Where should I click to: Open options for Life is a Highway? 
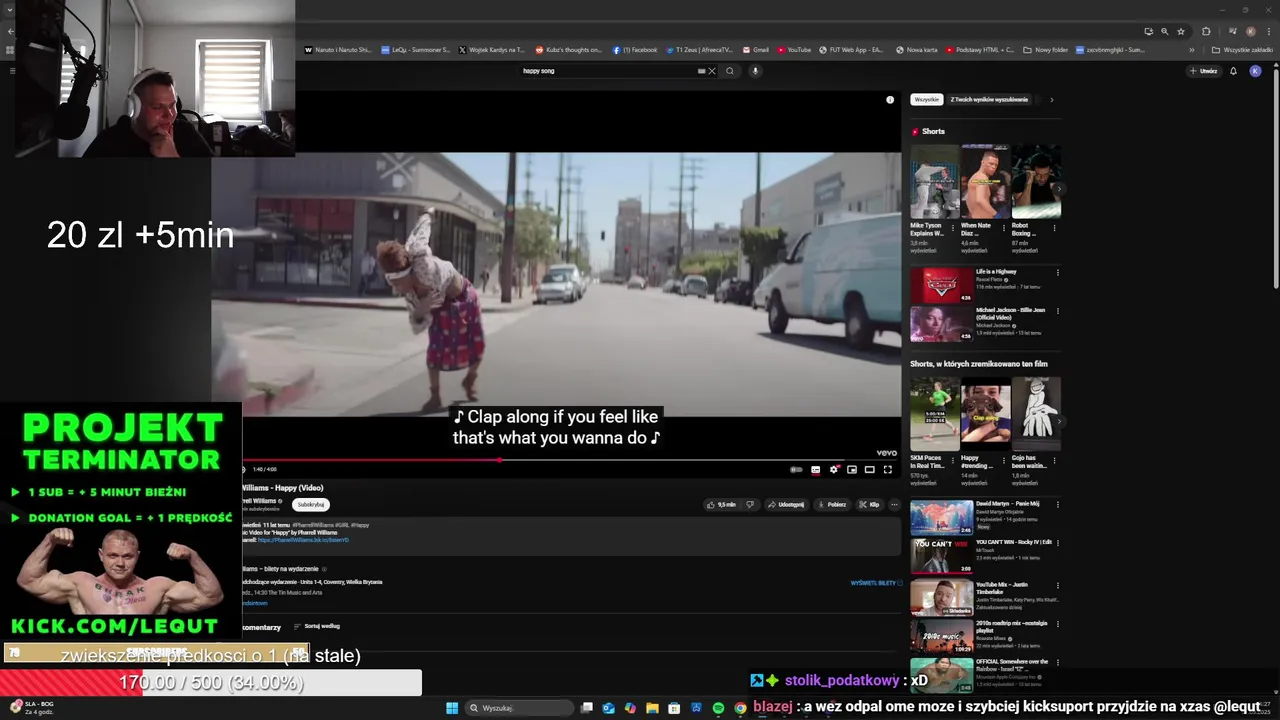(x=1058, y=272)
